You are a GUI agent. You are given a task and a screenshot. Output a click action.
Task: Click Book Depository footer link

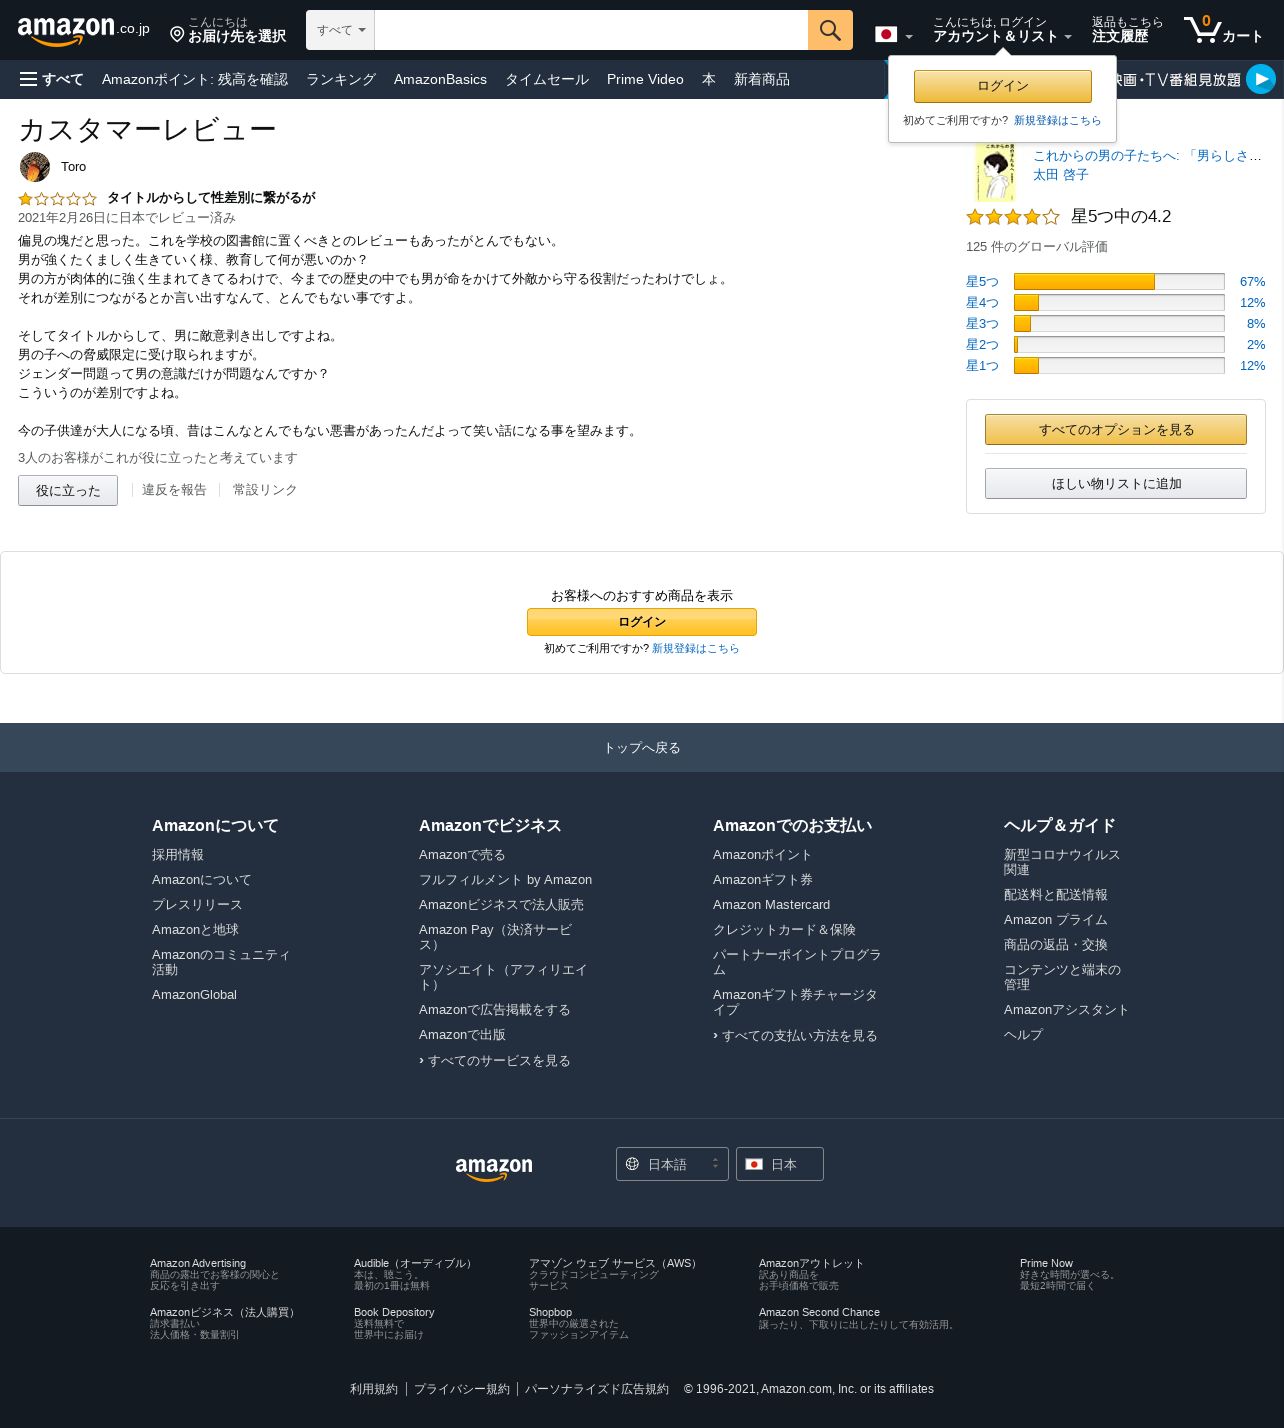[x=394, y=1313]
